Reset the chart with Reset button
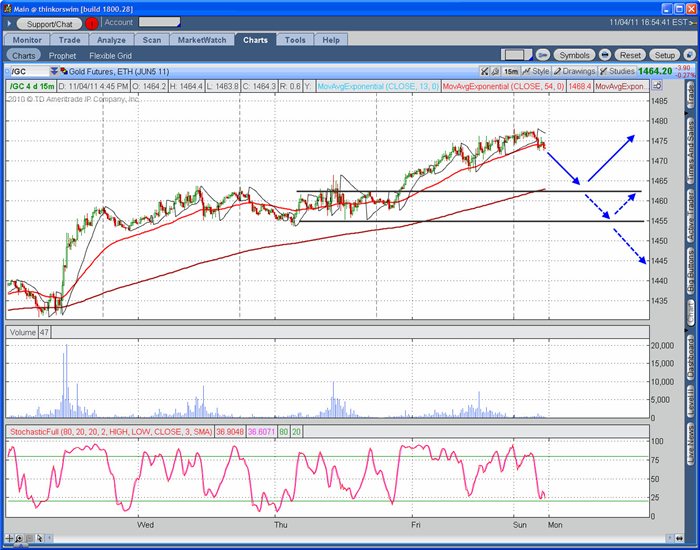The height and width of the screenshot is (550, 700). point(630,55)
